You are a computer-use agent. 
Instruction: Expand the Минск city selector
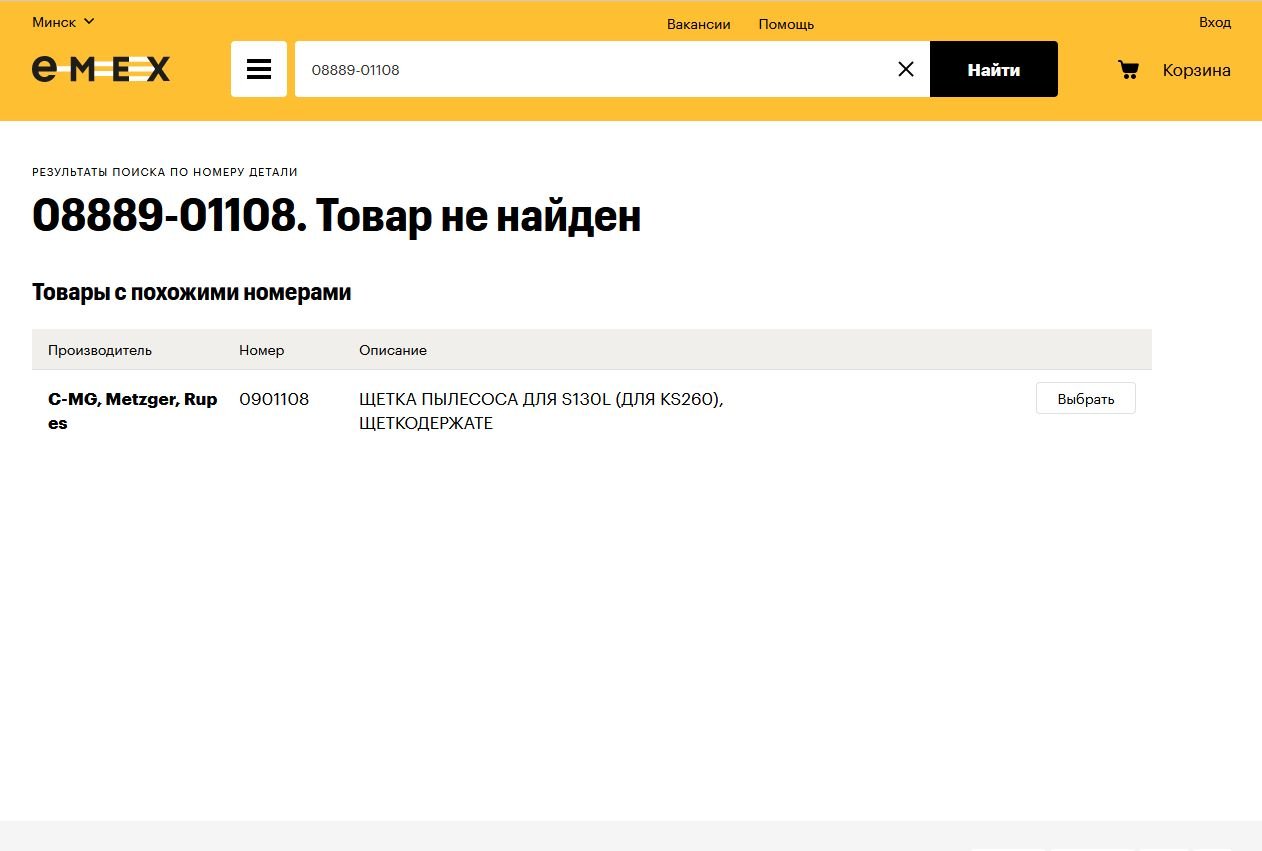(63, 22)
